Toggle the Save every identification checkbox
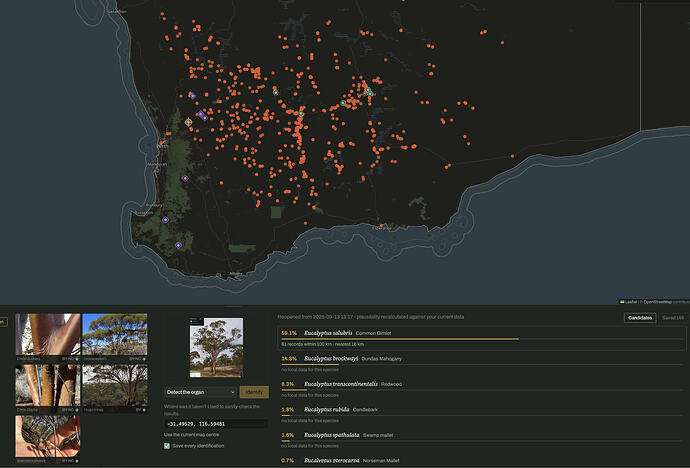The width and height of the screenshot is (690, 468). 167,446
